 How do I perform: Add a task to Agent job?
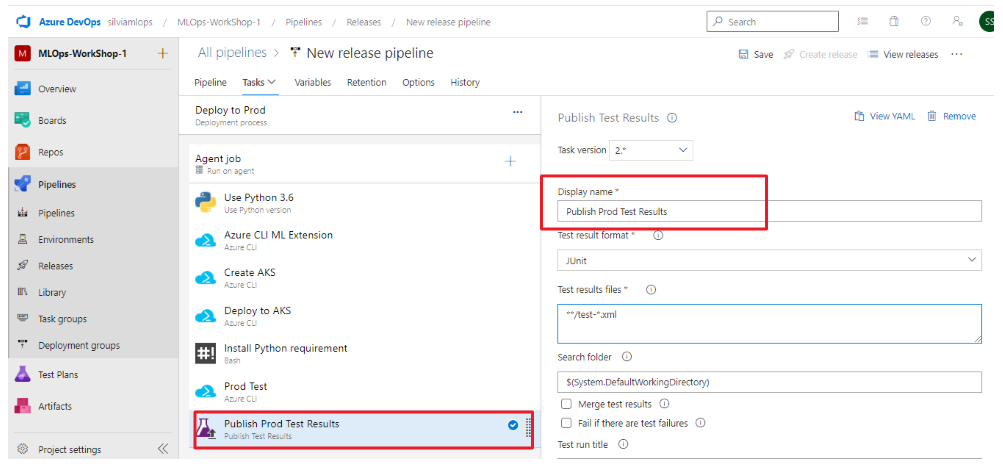[510, 161]
